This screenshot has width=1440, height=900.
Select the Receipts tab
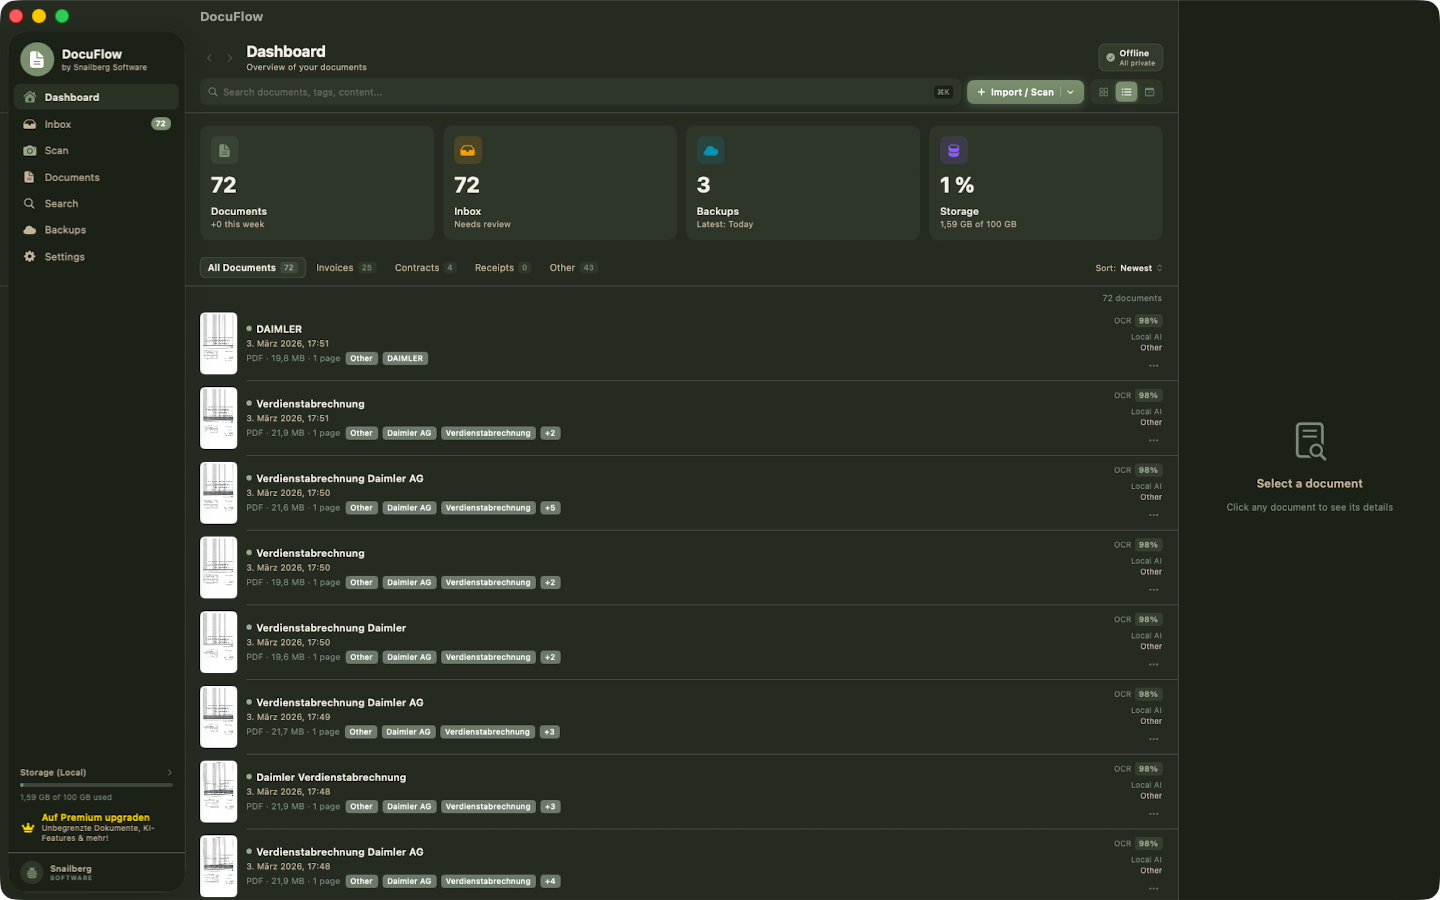[502, 268]
